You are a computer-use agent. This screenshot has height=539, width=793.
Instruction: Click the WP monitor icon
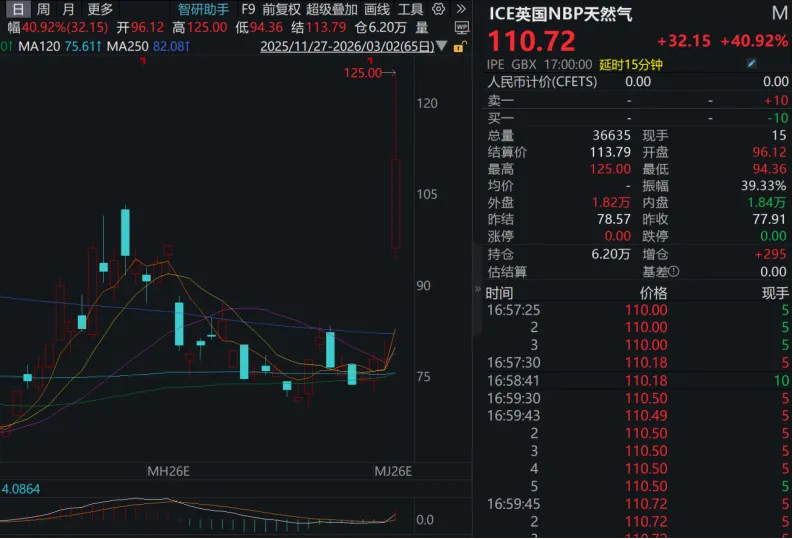[460, 27]
